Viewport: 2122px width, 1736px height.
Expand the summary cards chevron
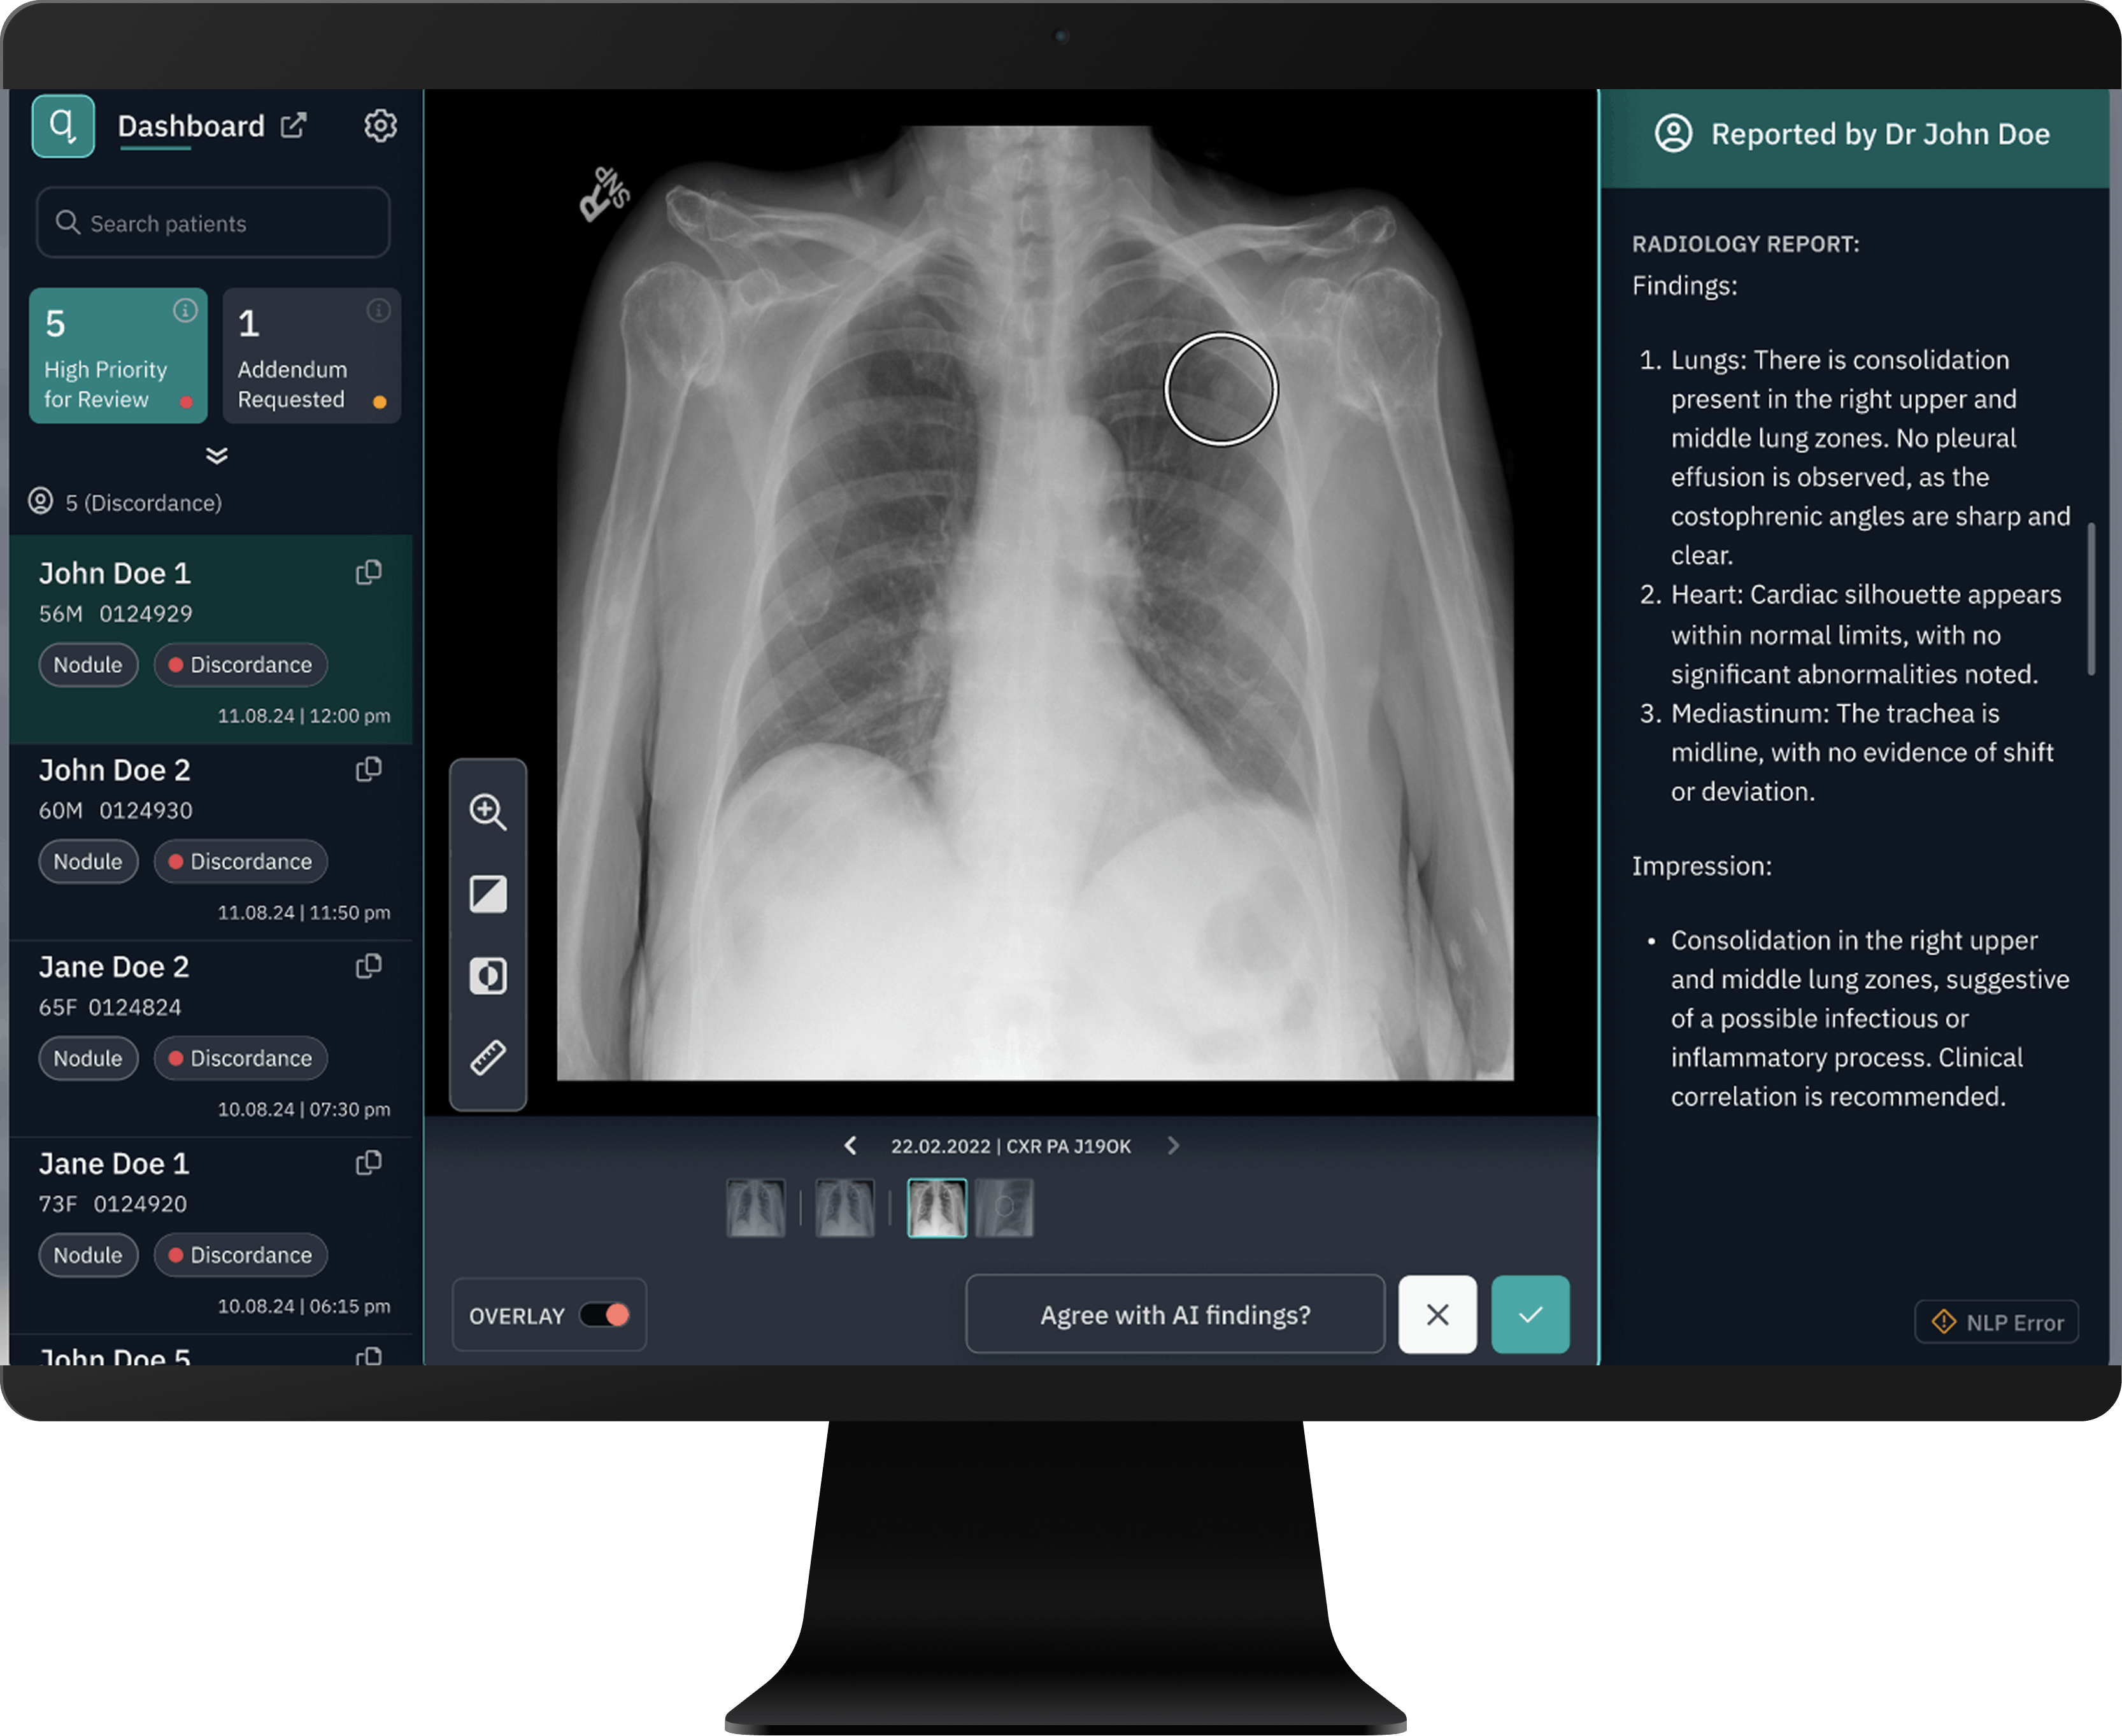[216, 456]
